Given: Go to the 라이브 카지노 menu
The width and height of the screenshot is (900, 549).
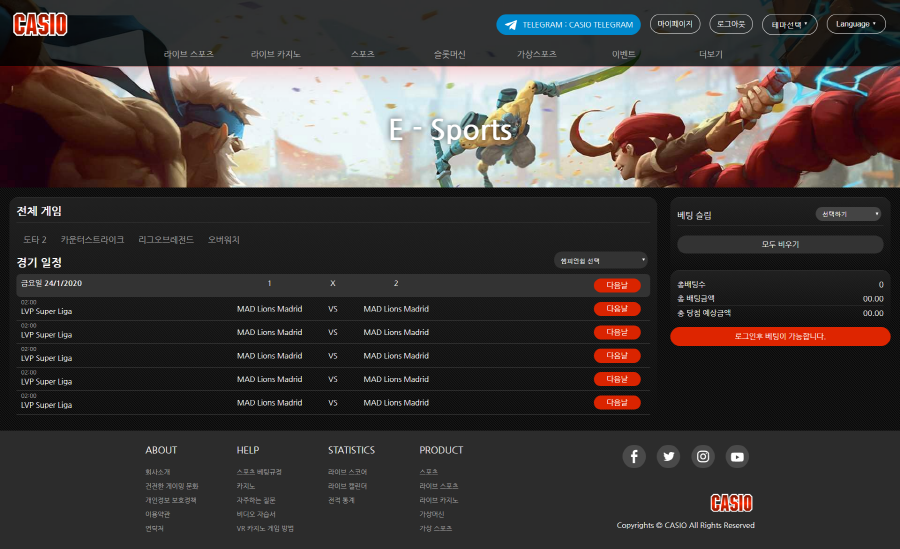Looking at the screenshot, I should [276, 54].
